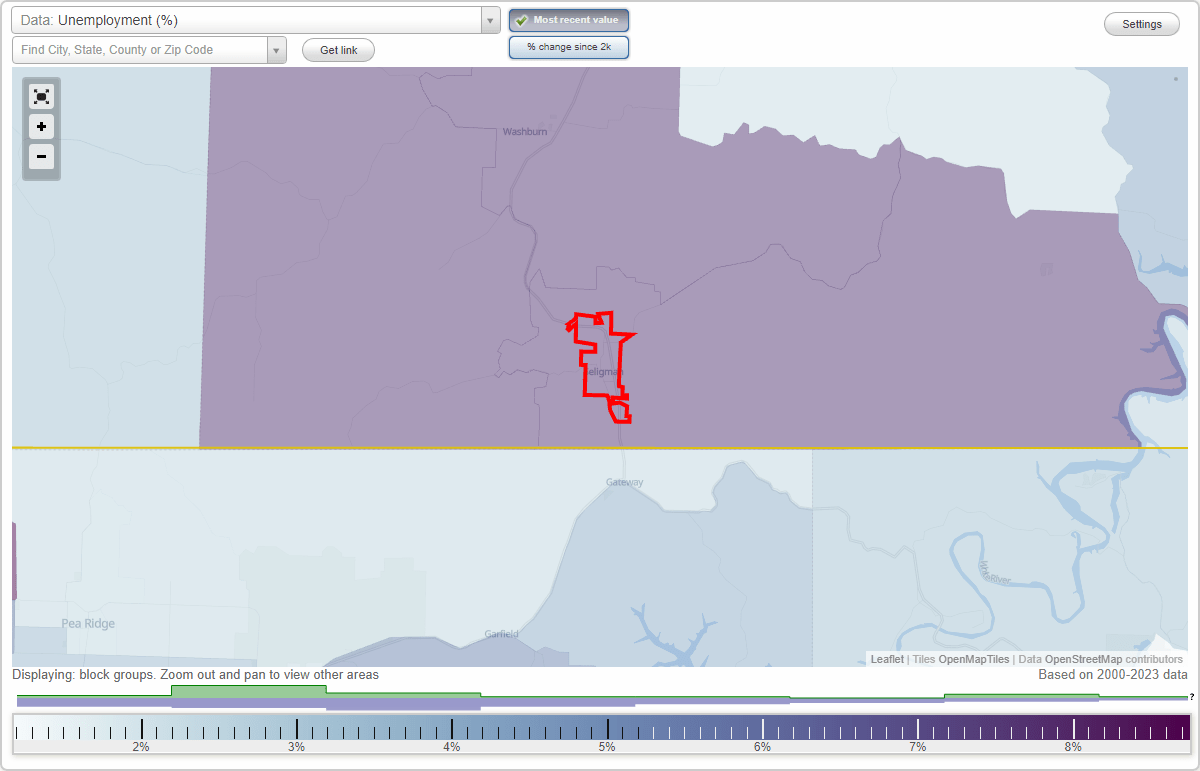The height and width of the screenshot is (771, 1200).
Task: Toggle the % change since 2k option
Action: (x=569, y=47)
